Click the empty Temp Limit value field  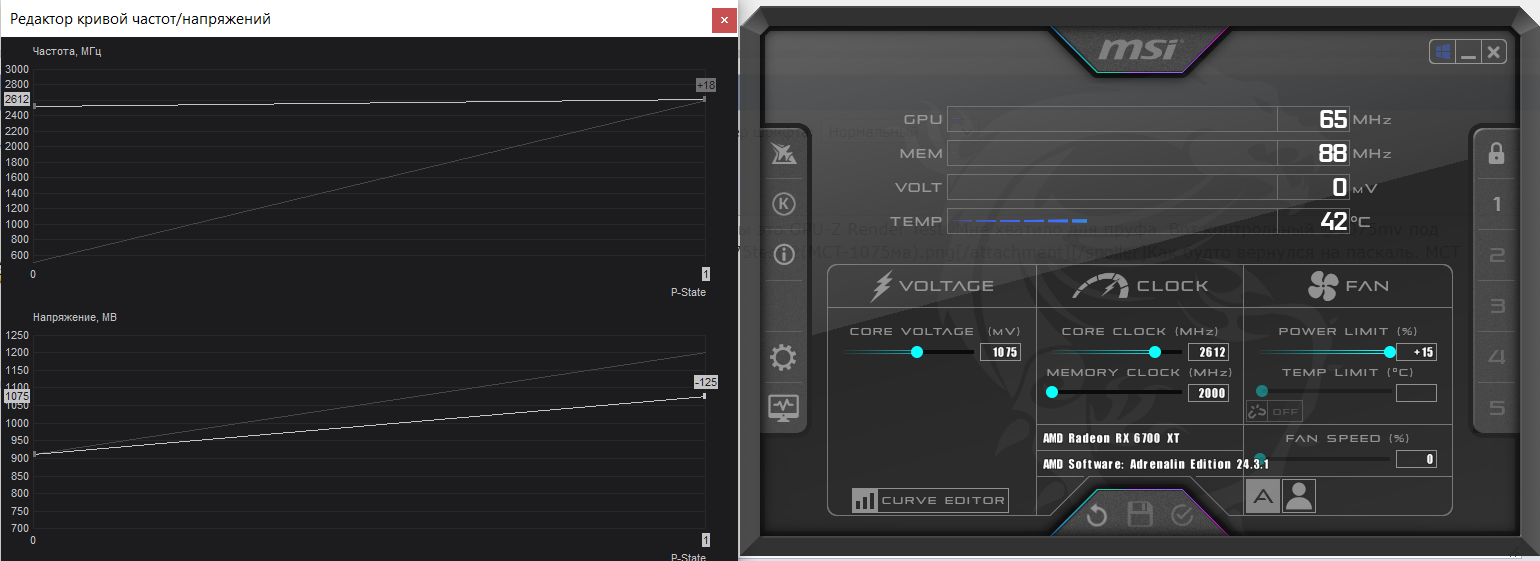pyautogui.click(x=1416, y=393)
